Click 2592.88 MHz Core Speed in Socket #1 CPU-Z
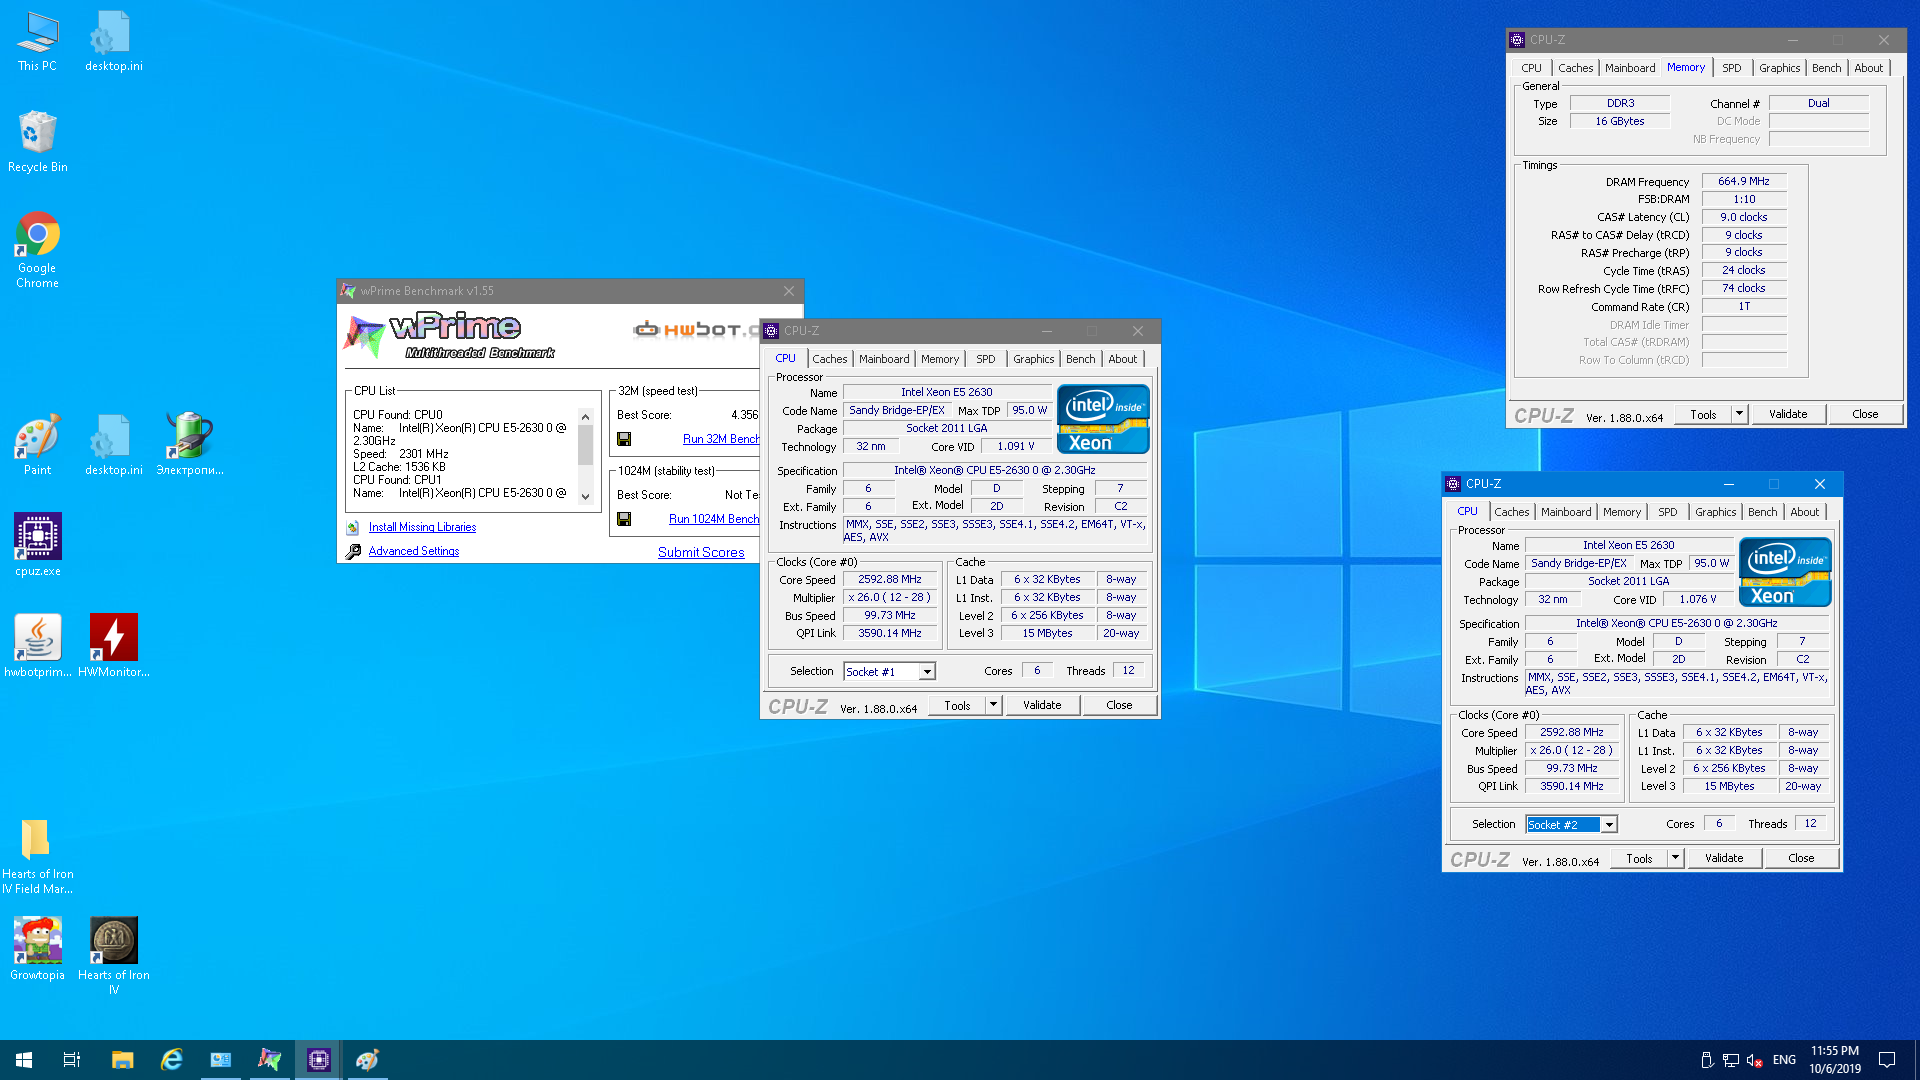Viewport: 1920px width, 1080px height. coord(890,579)
